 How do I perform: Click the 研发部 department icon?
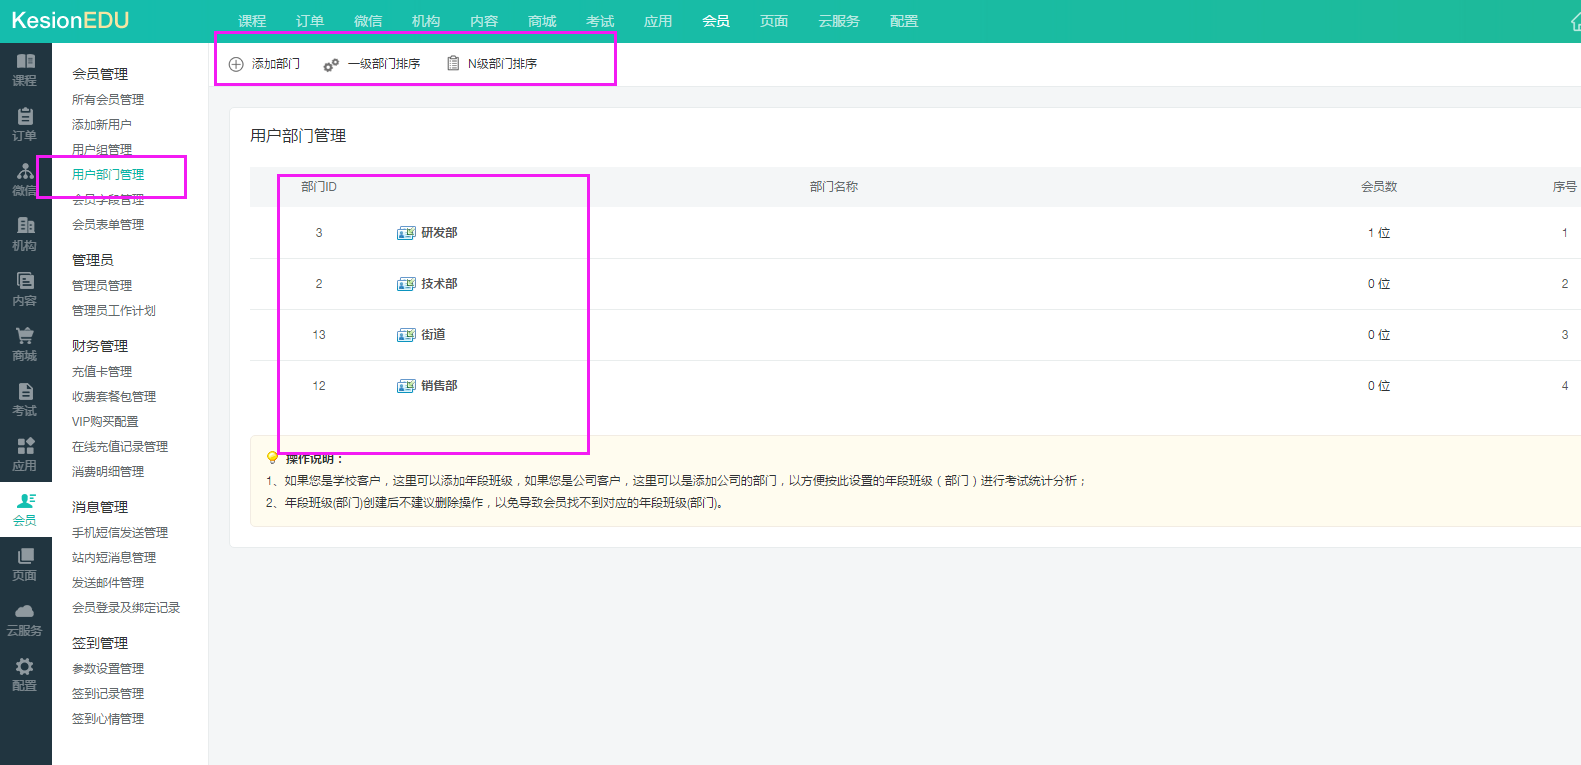[406, 233]
